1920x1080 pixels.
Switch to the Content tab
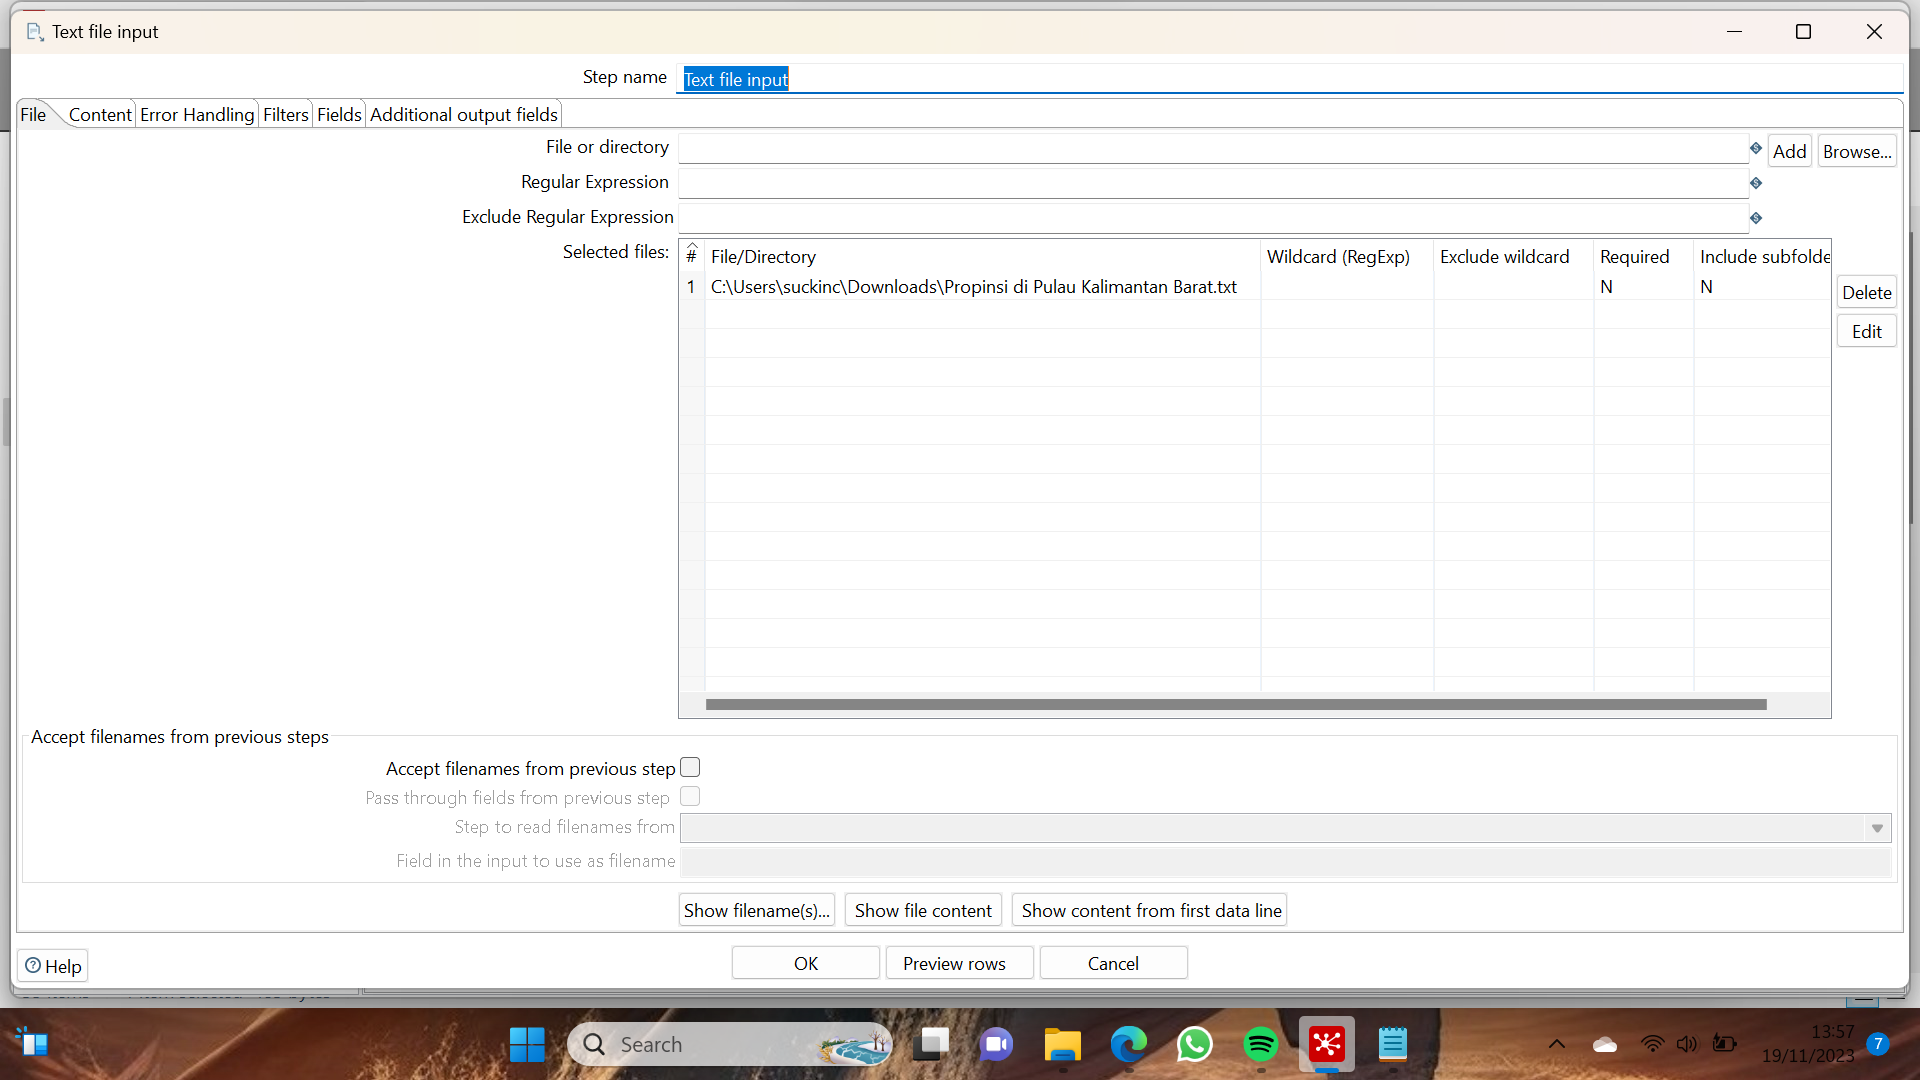[x=100, y=115]
